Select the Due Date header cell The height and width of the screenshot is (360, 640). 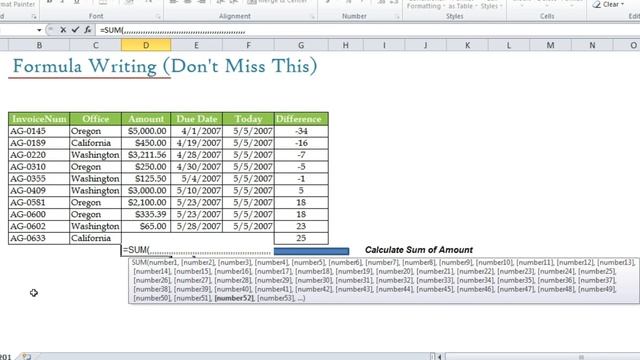pos(196,119)
